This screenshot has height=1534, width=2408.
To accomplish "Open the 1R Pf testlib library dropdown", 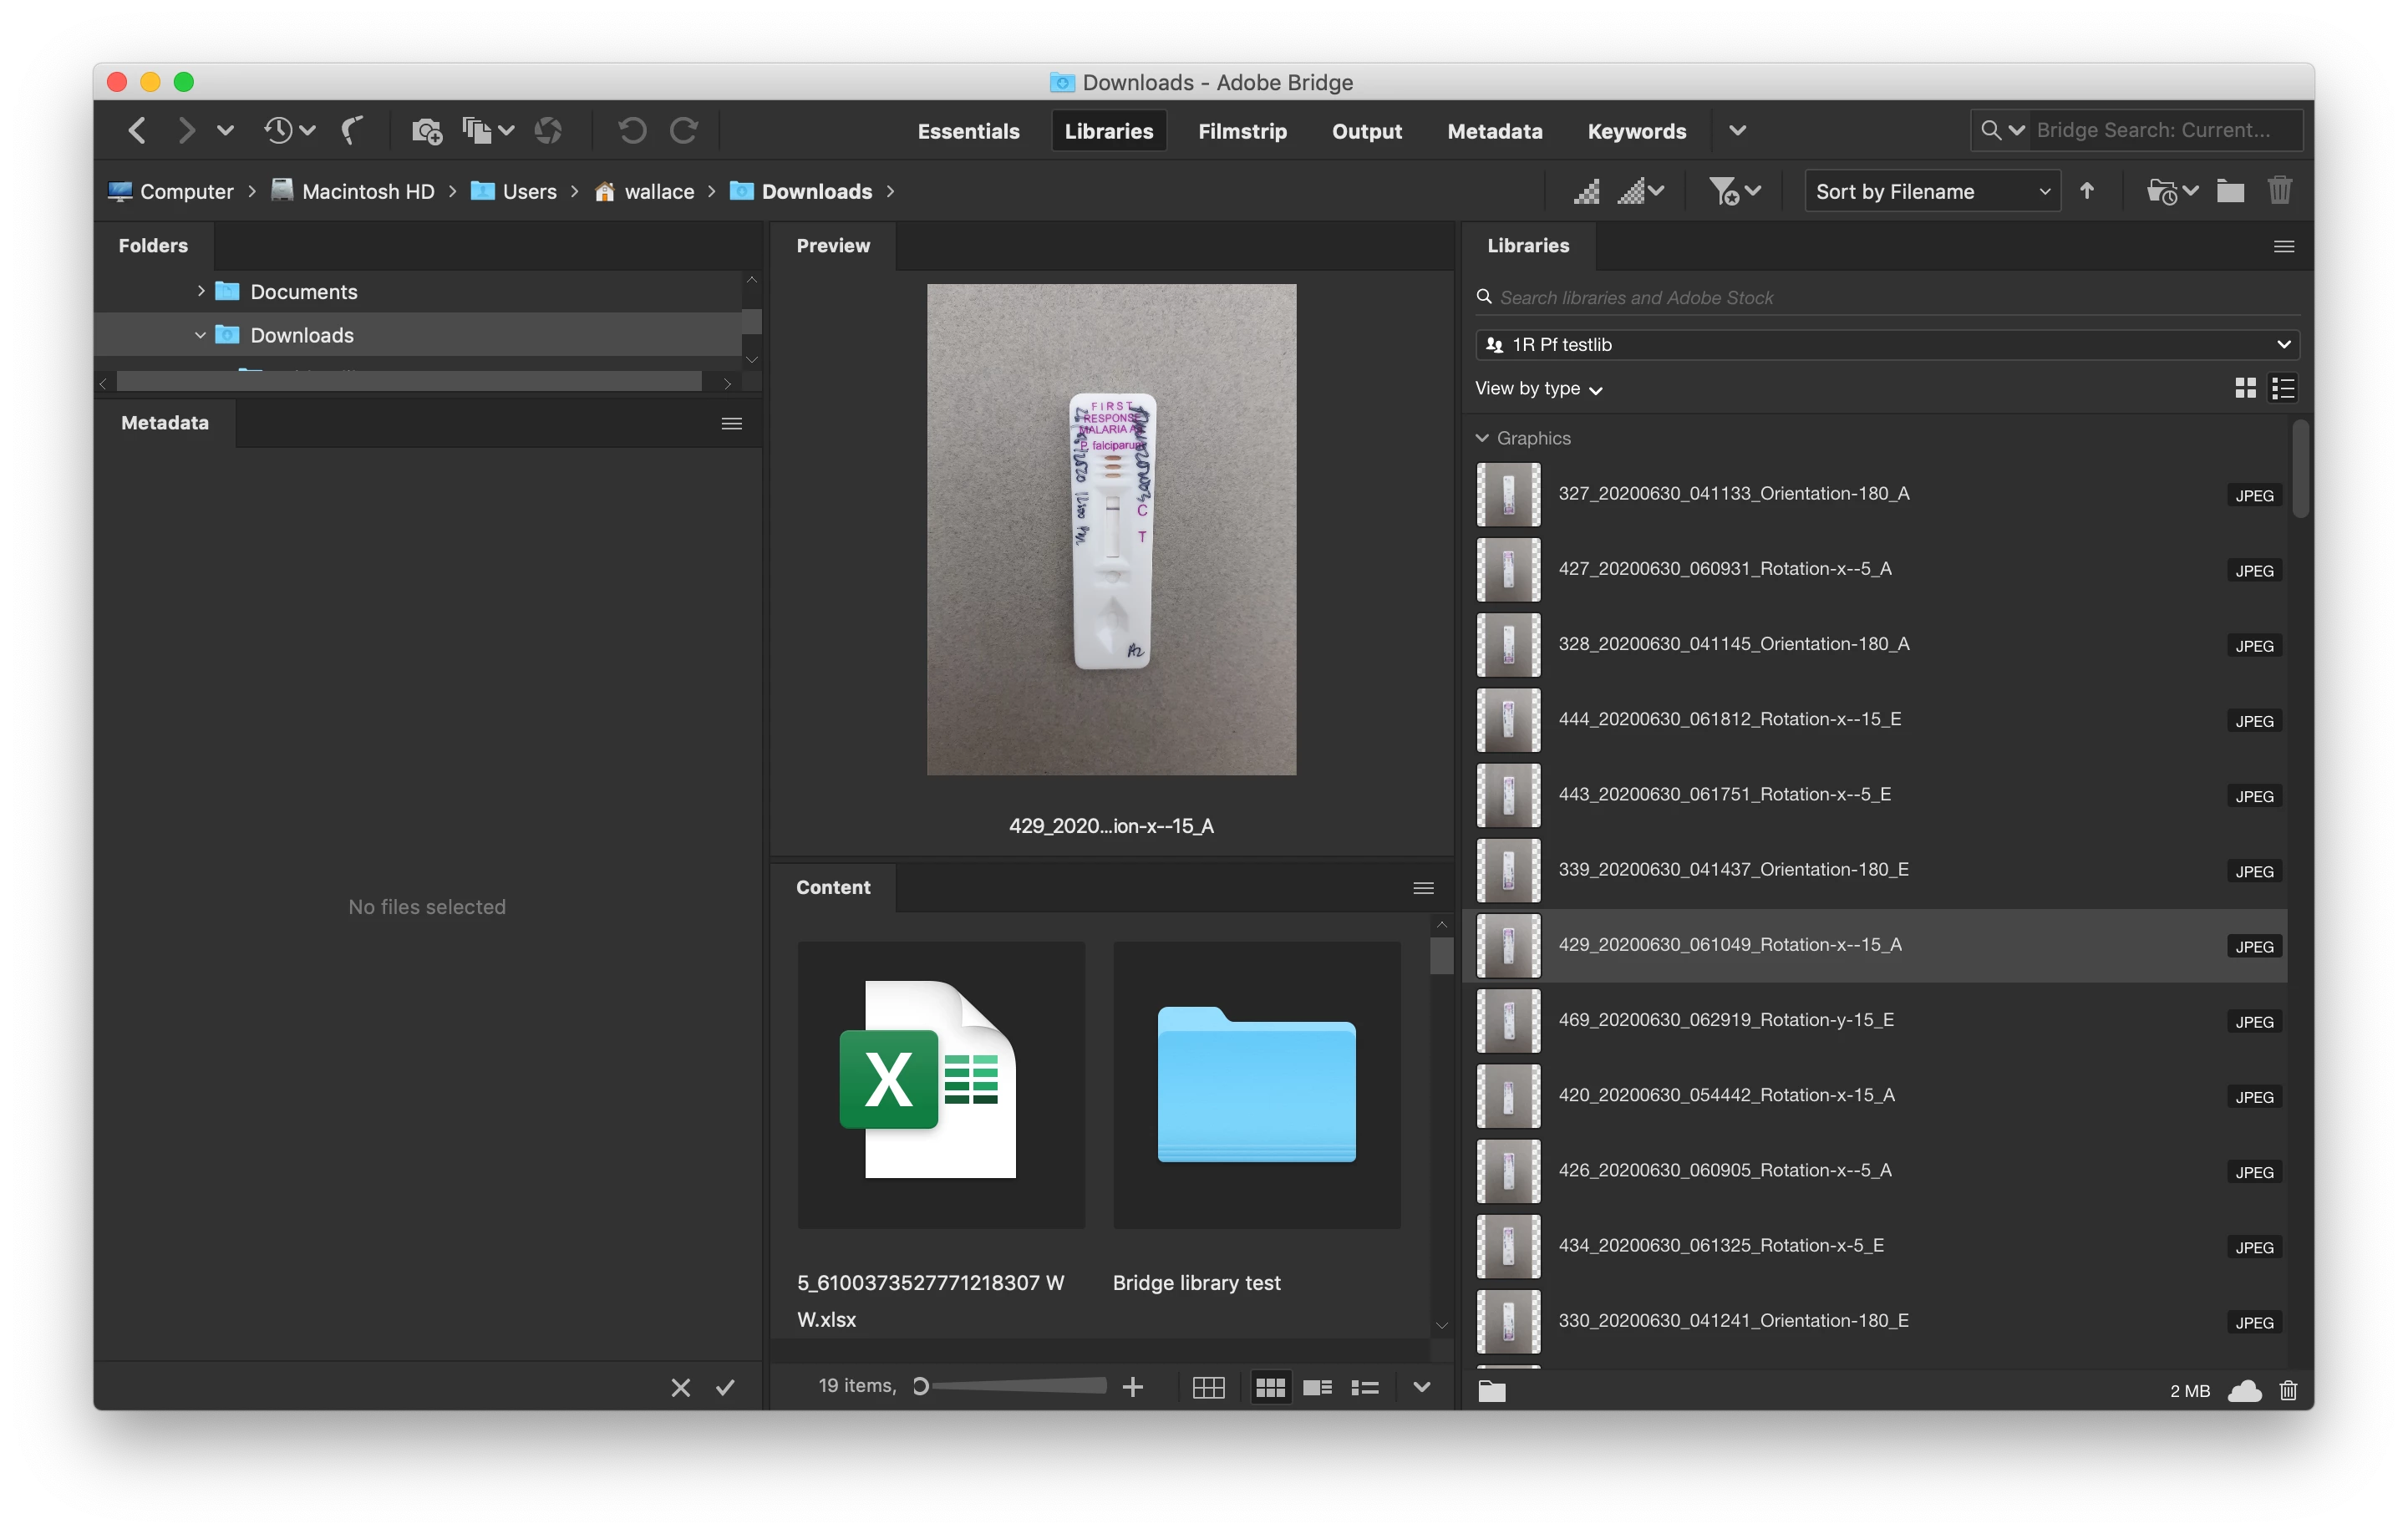I will tap(1886, 344).
